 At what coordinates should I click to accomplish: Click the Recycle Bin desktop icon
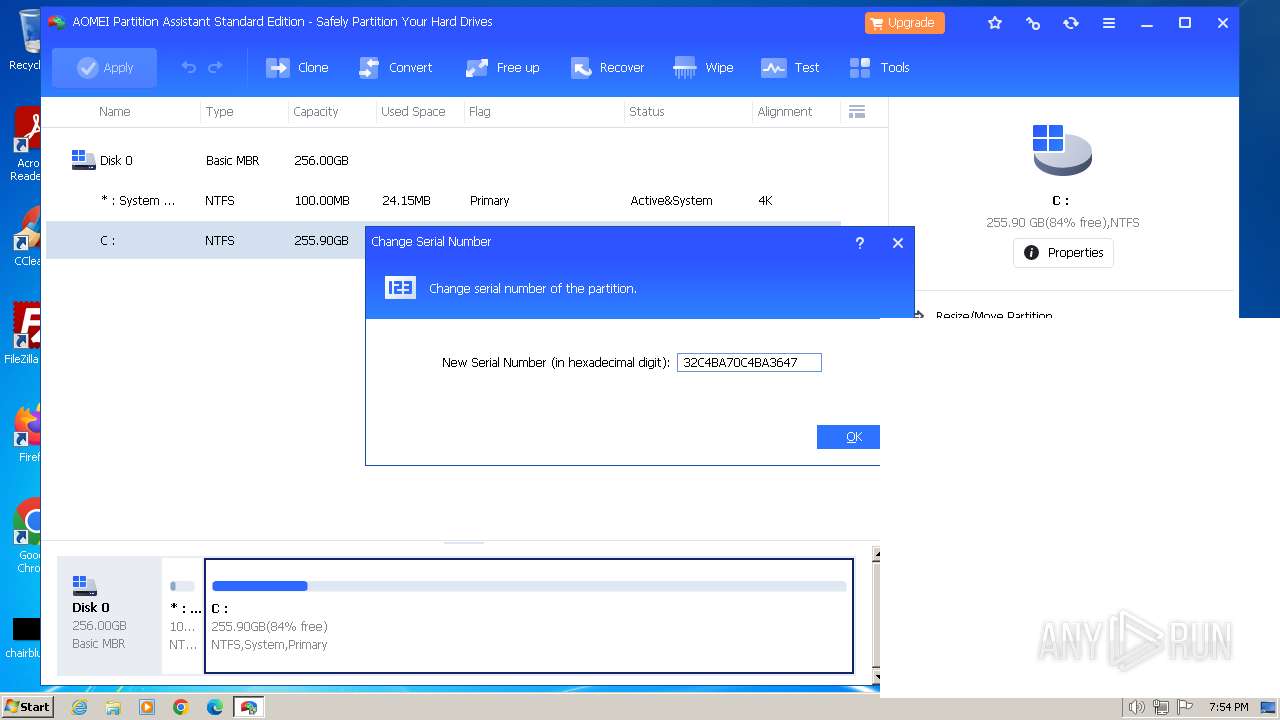[26, 40]
